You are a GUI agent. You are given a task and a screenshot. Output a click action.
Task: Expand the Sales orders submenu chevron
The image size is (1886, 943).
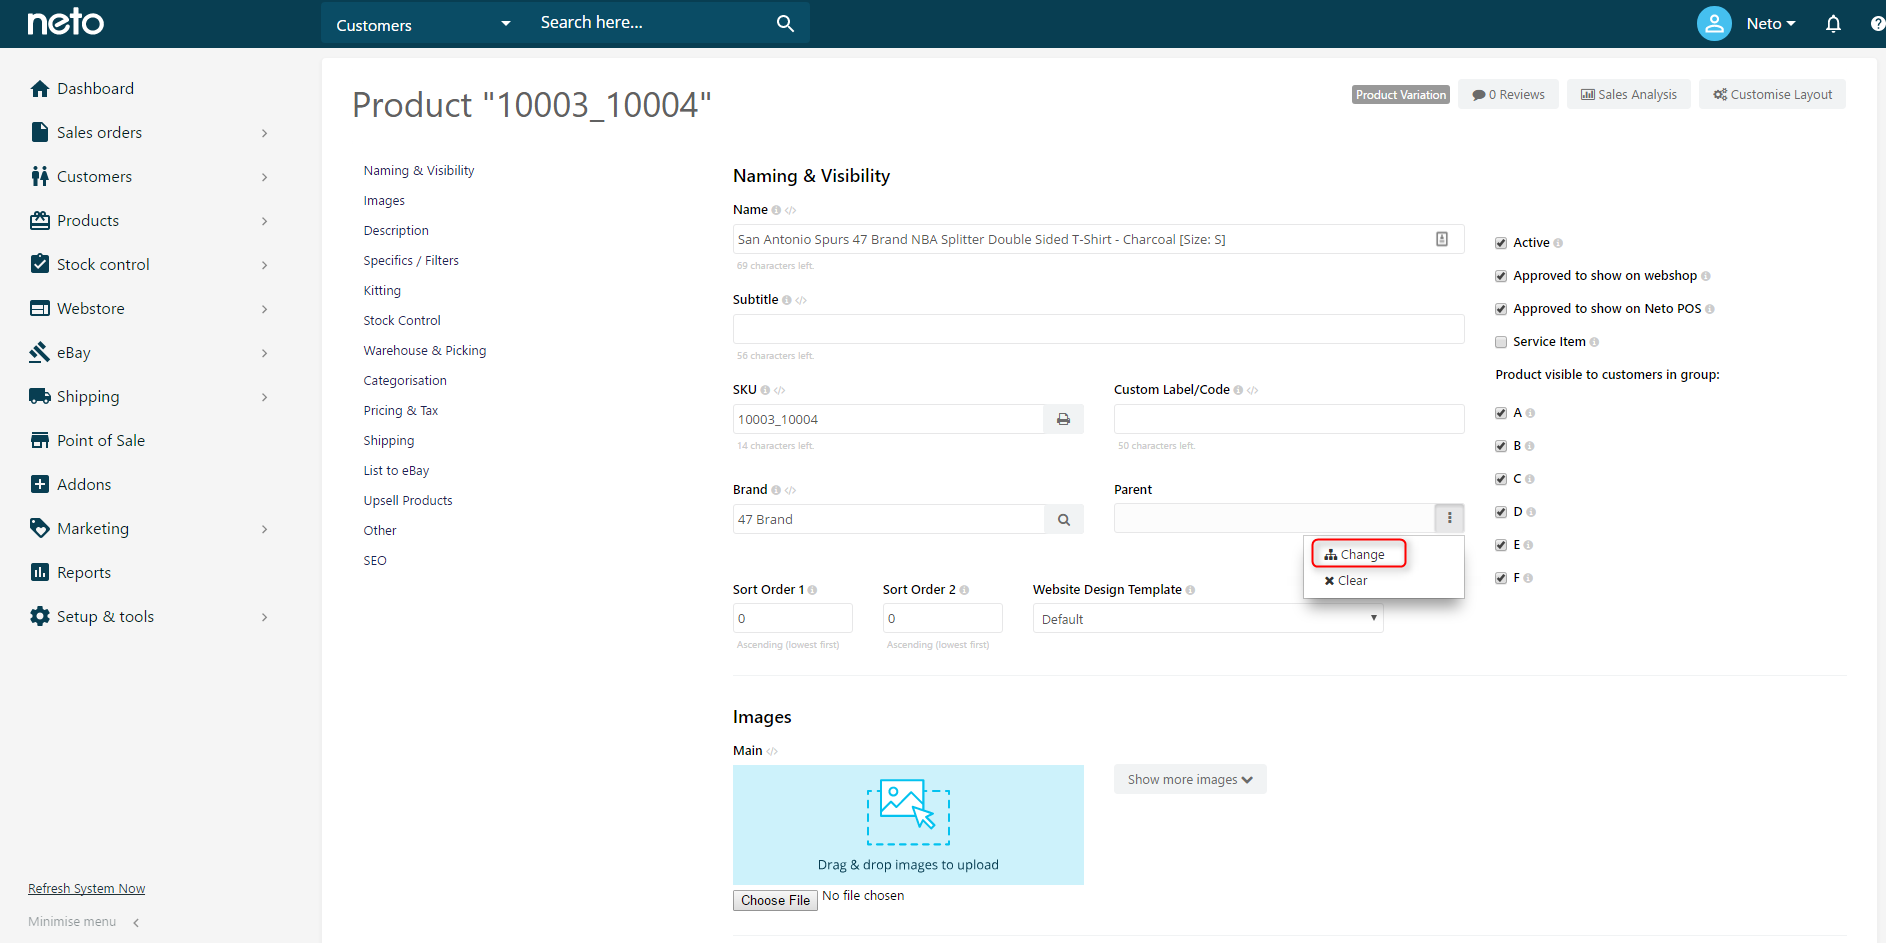click(x=264, y=133)
